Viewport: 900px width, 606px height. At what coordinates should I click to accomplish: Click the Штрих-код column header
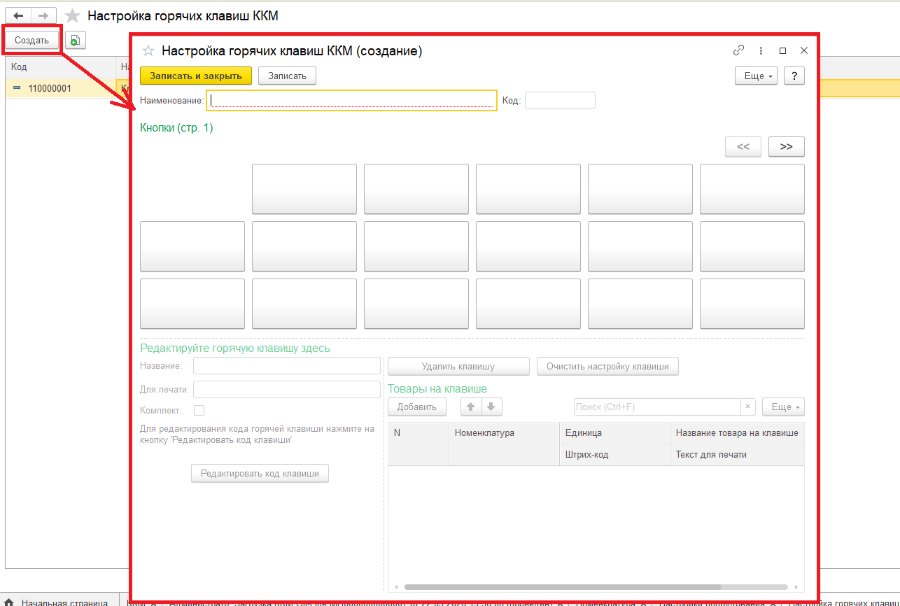pyautogui.click(x=615, y=454)
